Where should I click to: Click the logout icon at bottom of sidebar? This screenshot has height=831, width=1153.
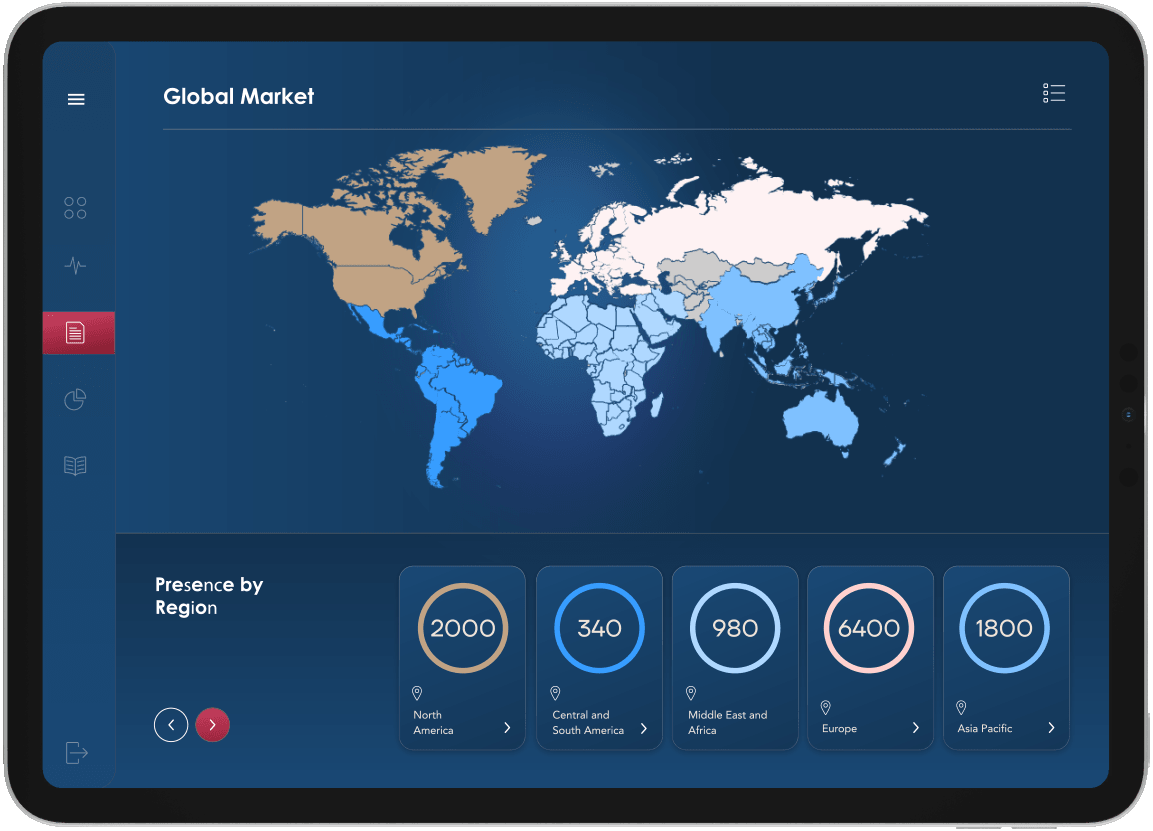76,753
